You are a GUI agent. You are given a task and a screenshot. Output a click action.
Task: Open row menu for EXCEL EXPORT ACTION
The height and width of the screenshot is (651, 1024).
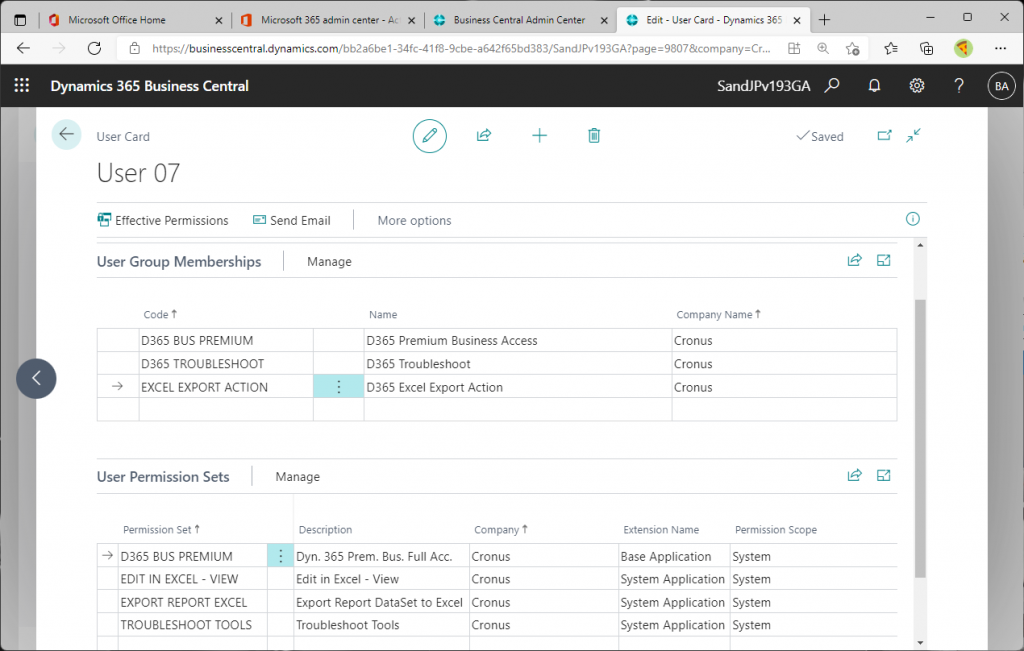[338, 387]
